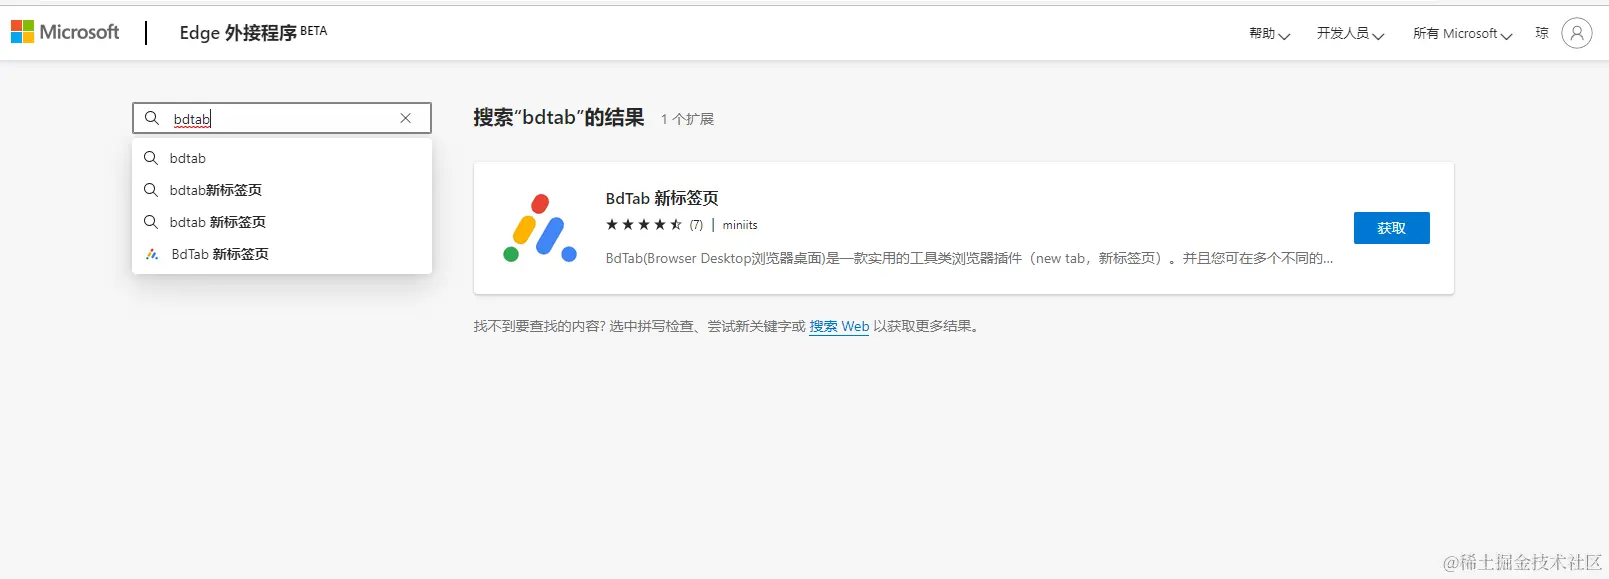Viewport: 1609px width, 579px height.
Task: Click the 1 个扩展 result count
Action: click(687, 119)
